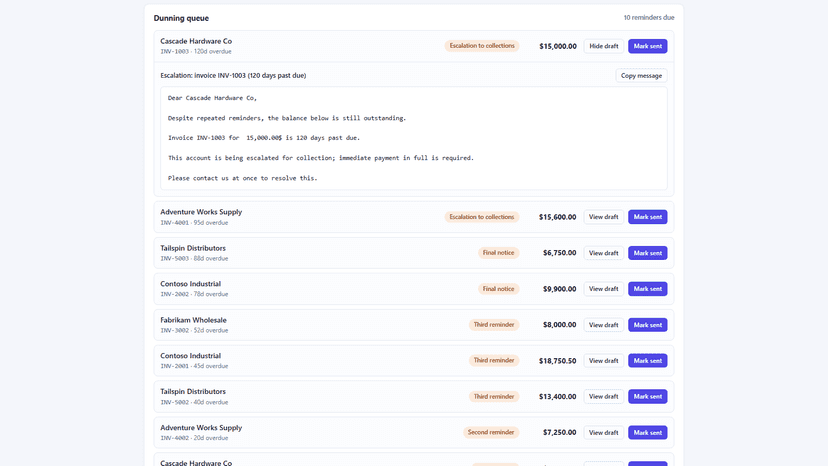Click Second reminder badge for Adventure Works Supply

tap(491, 432)
